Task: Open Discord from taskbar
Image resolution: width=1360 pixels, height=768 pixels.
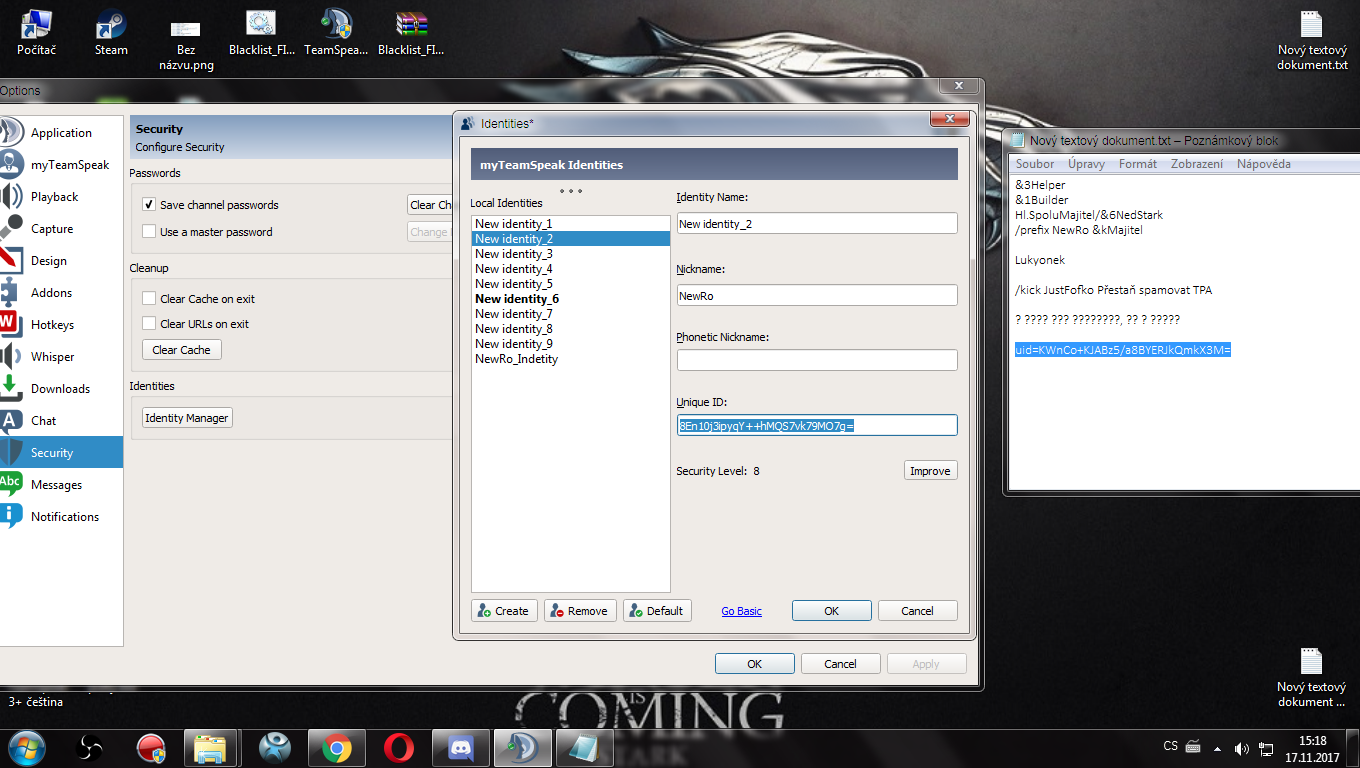Action: 460,748
